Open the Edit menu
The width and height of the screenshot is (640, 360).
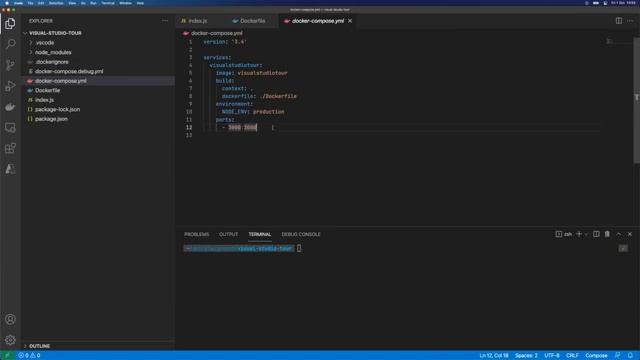pos(41,3)
